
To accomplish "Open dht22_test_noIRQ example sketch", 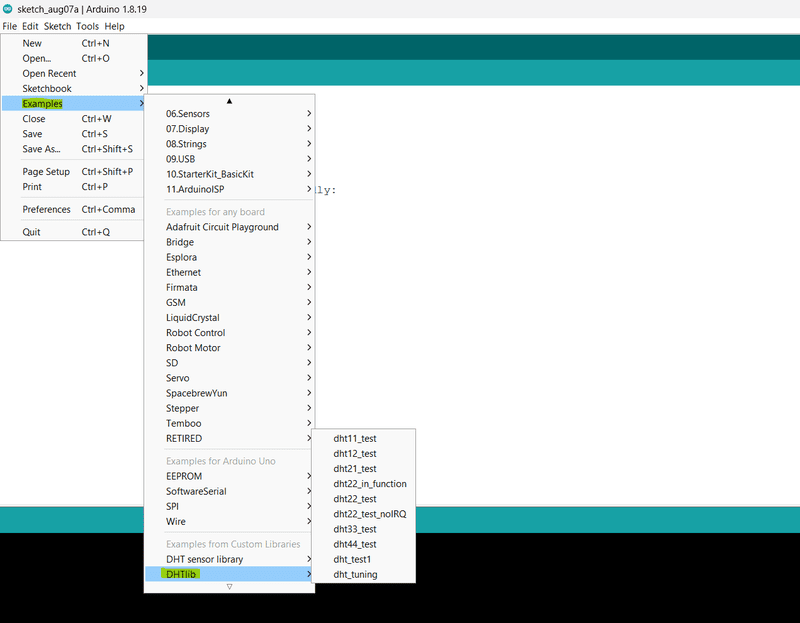I will point(363,514).
